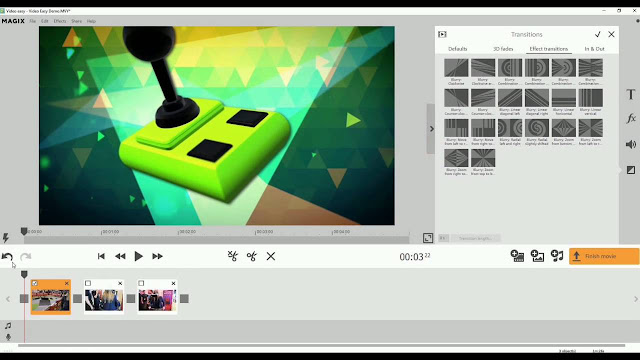The image size is (640, 360).
Task: Click the horizontal timeline scrollbar
Action: (321, 345)
